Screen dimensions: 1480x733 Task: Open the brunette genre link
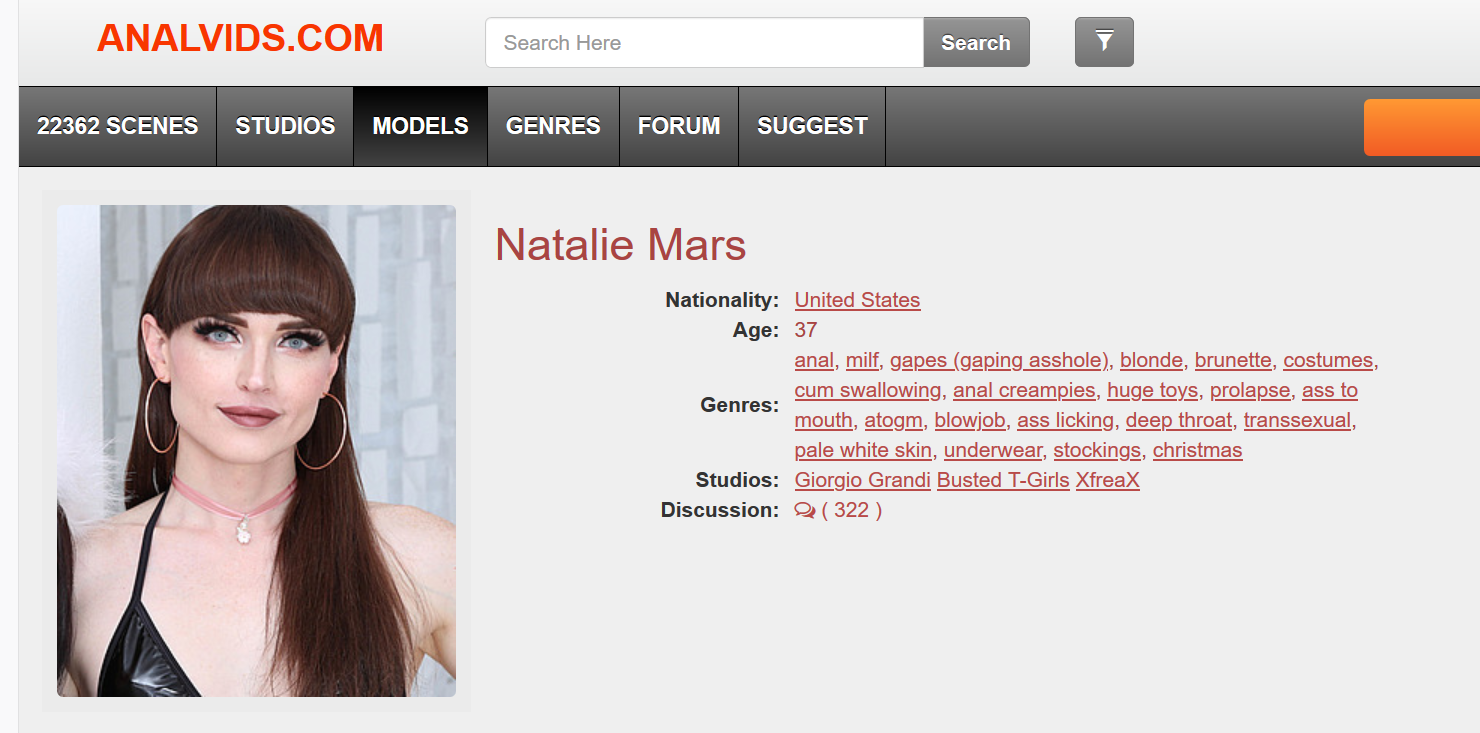(x=1233, y=360)
